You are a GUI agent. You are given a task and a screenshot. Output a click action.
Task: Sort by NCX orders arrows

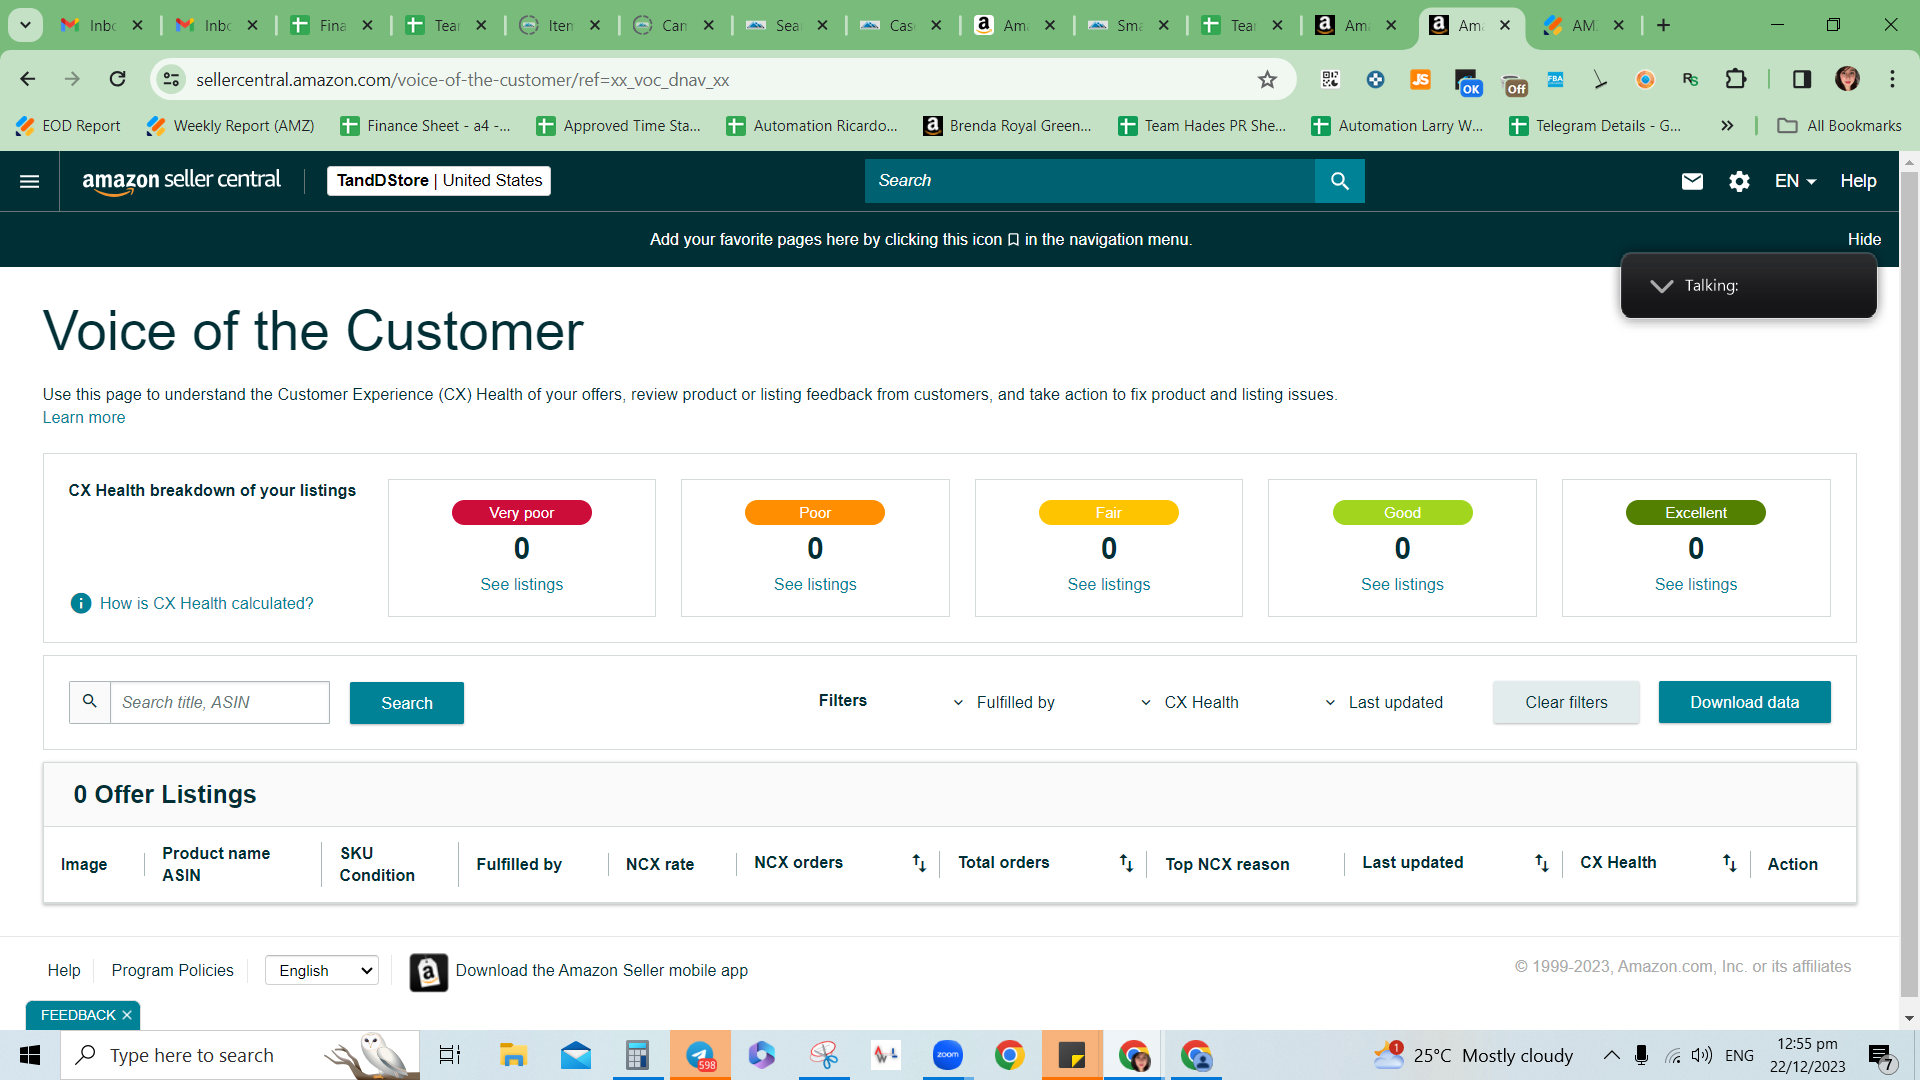(919, 863)
